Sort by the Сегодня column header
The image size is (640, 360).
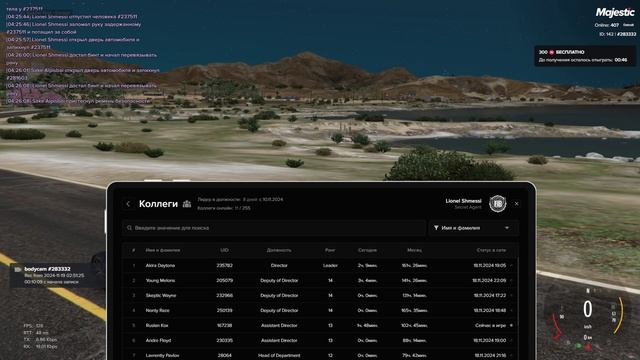(x=367, y=250)
